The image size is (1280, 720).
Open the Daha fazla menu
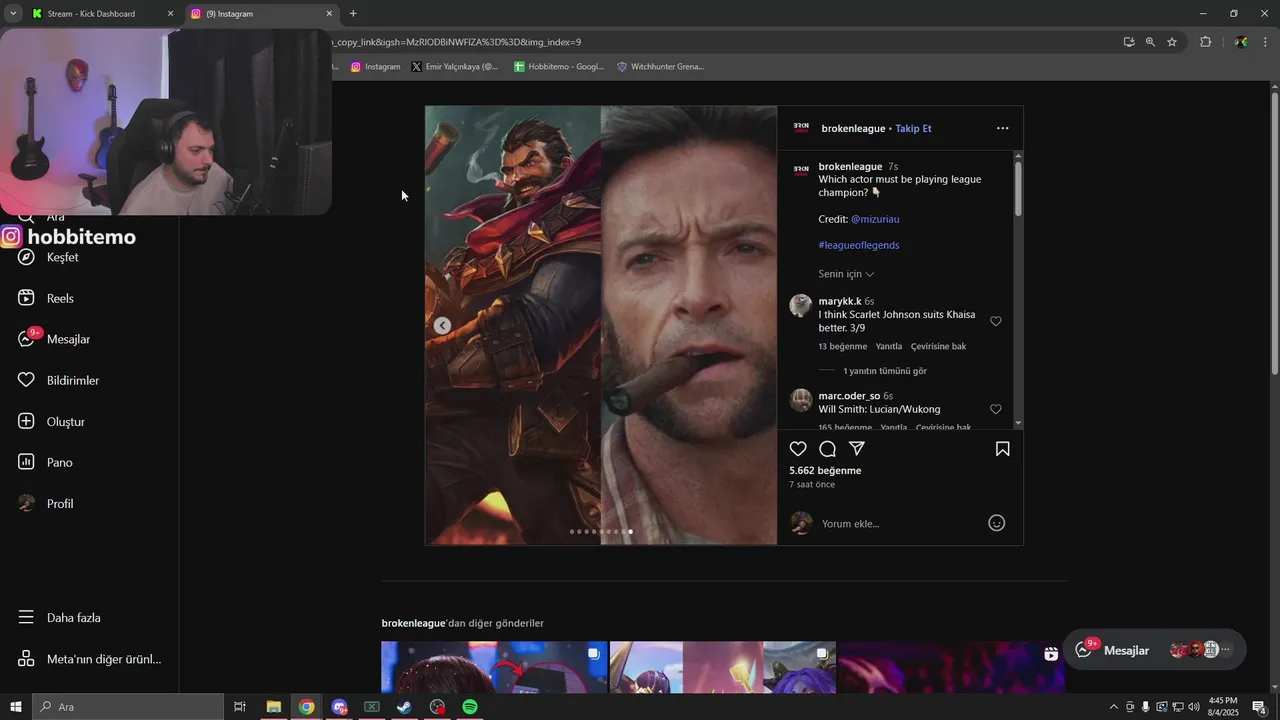[60, 617]
